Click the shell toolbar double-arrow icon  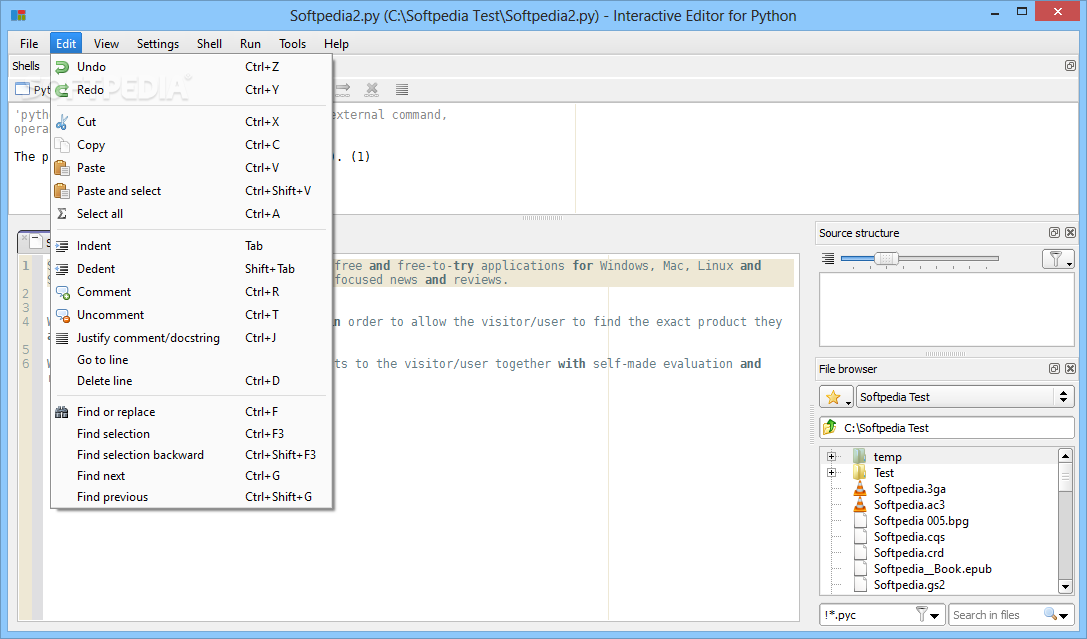(x=343, y=89)
